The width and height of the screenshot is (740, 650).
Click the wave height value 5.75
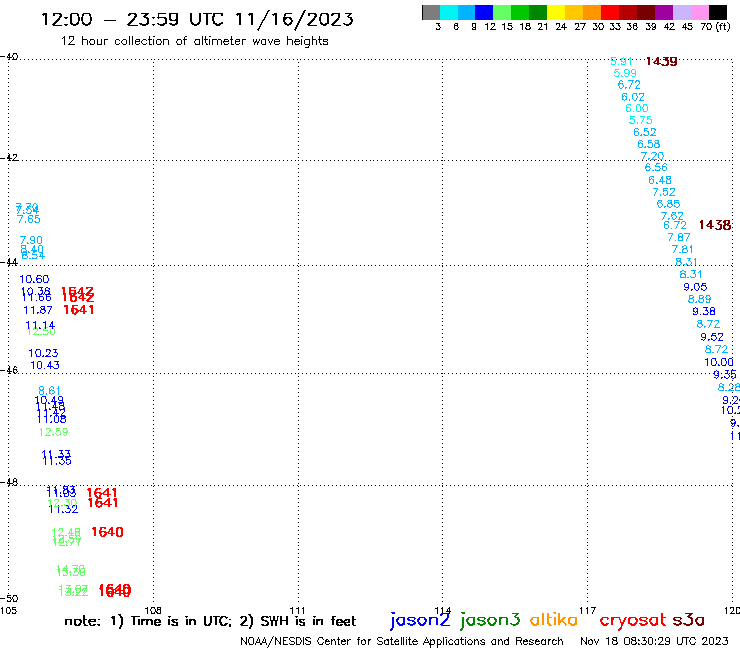point(640,120)
